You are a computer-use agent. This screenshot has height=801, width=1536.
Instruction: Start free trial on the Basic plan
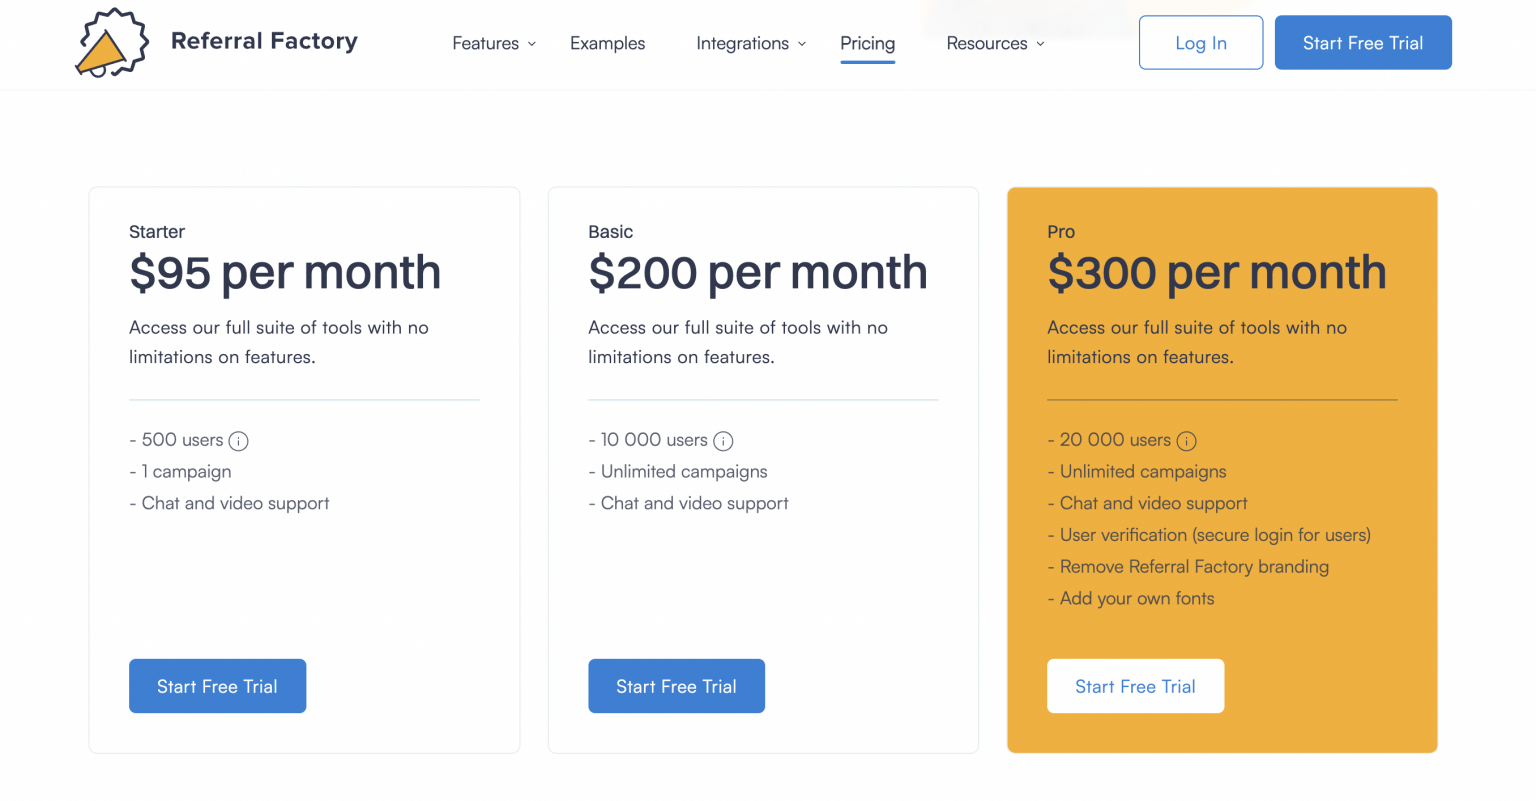(676, 686)
